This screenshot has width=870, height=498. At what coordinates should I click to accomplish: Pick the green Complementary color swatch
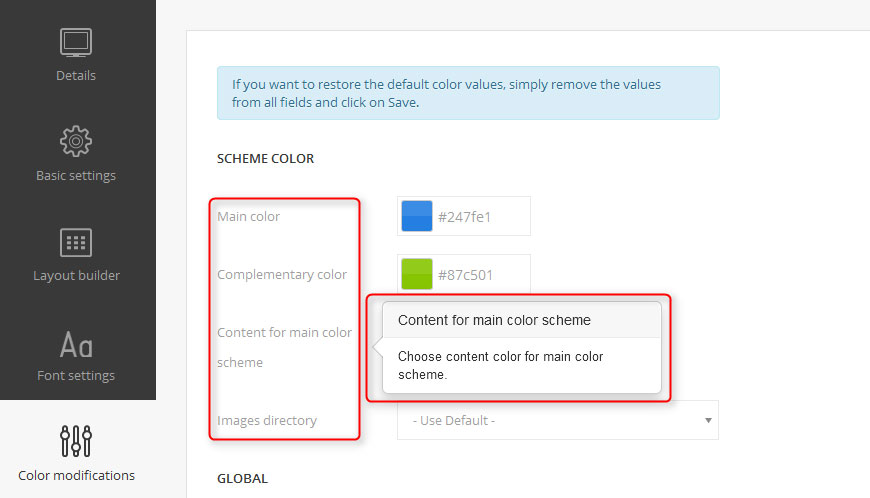pyautogui.click(x=417, y=274)
